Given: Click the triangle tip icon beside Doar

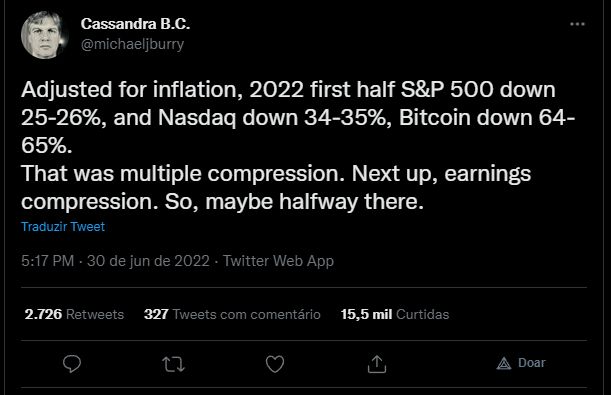Looking at the screenshot, I should tap(504, 363).
